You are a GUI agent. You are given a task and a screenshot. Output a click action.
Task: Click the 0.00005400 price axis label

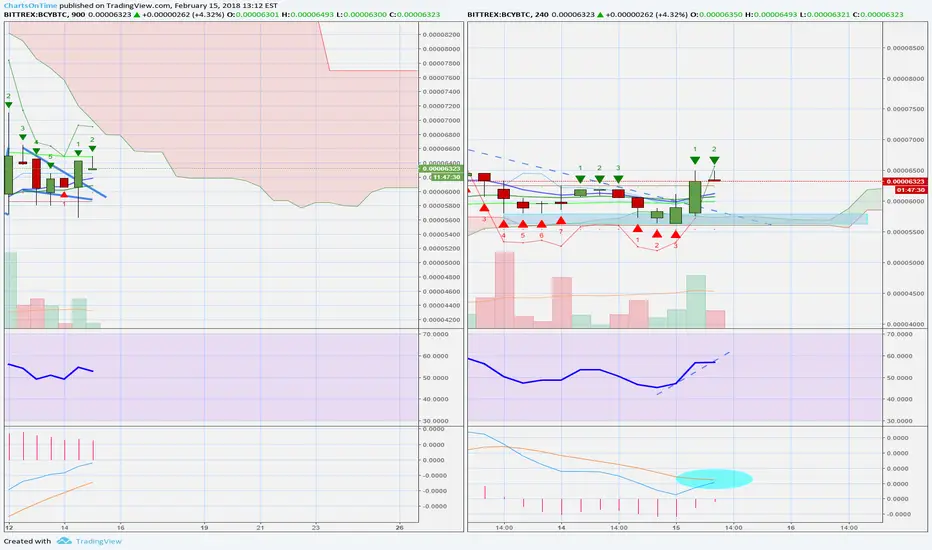pyautogui.click(x=441, y=234)
